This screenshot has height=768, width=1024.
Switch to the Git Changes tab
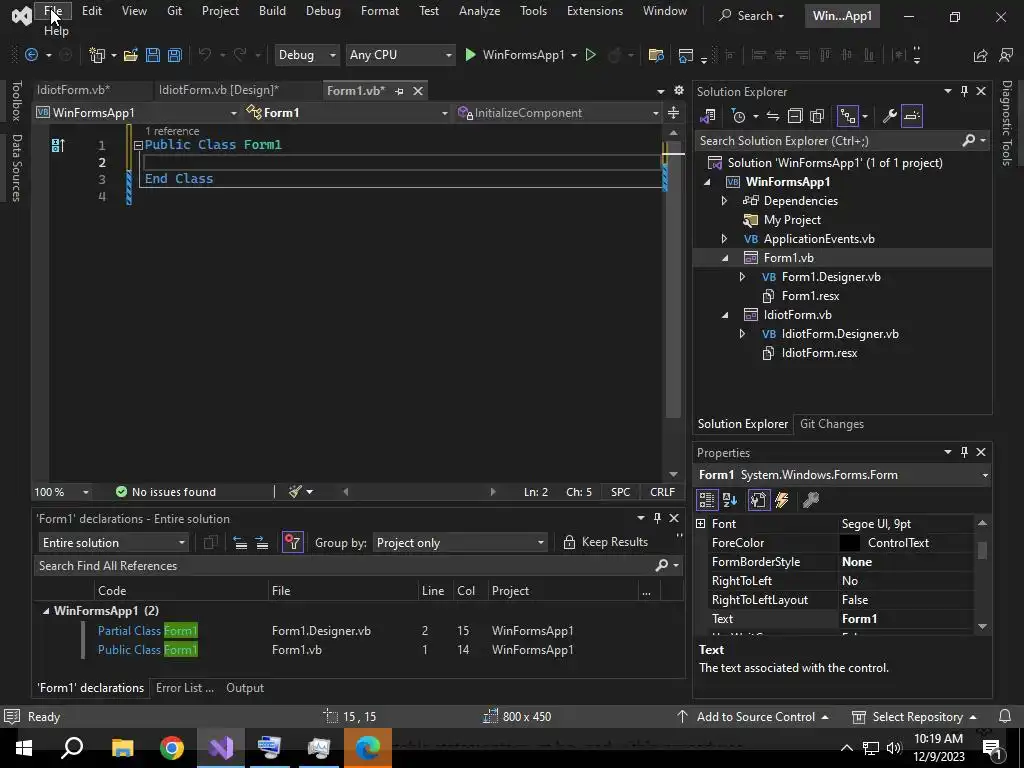point(832,424)
